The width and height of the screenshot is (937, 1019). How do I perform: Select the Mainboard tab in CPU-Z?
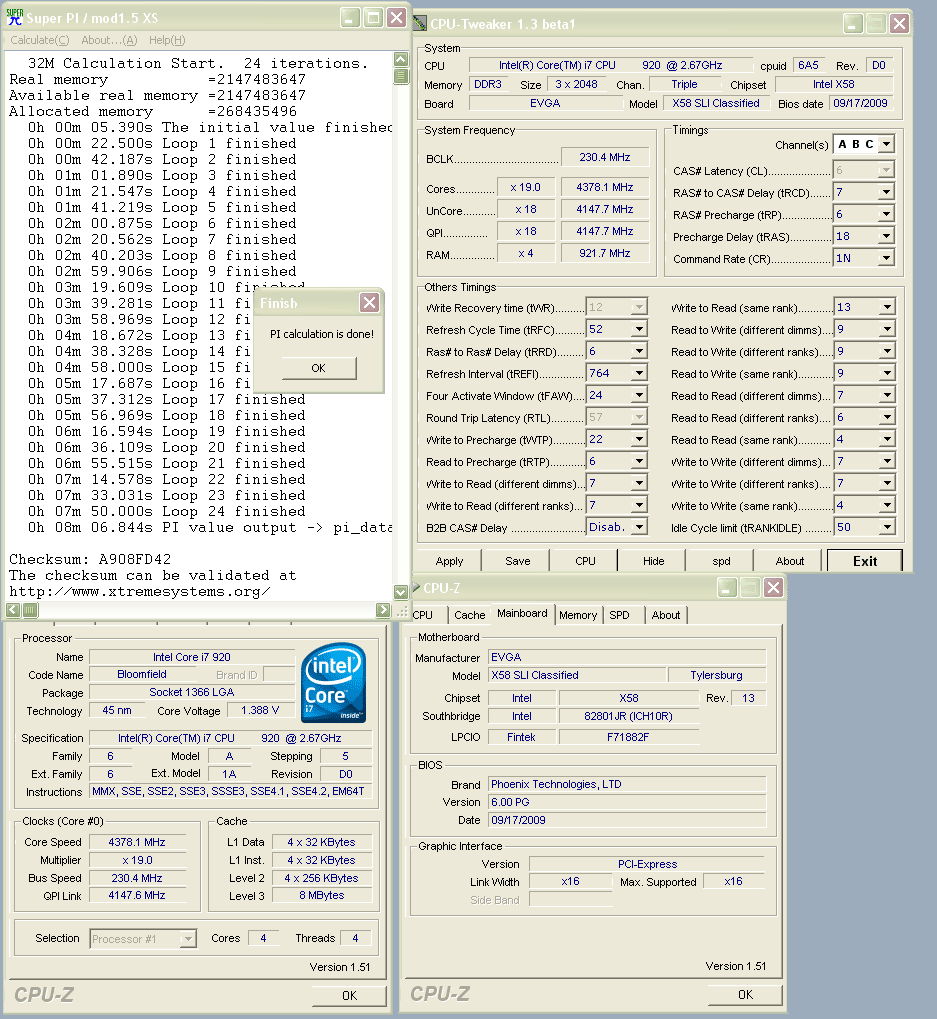click(522, 613)
